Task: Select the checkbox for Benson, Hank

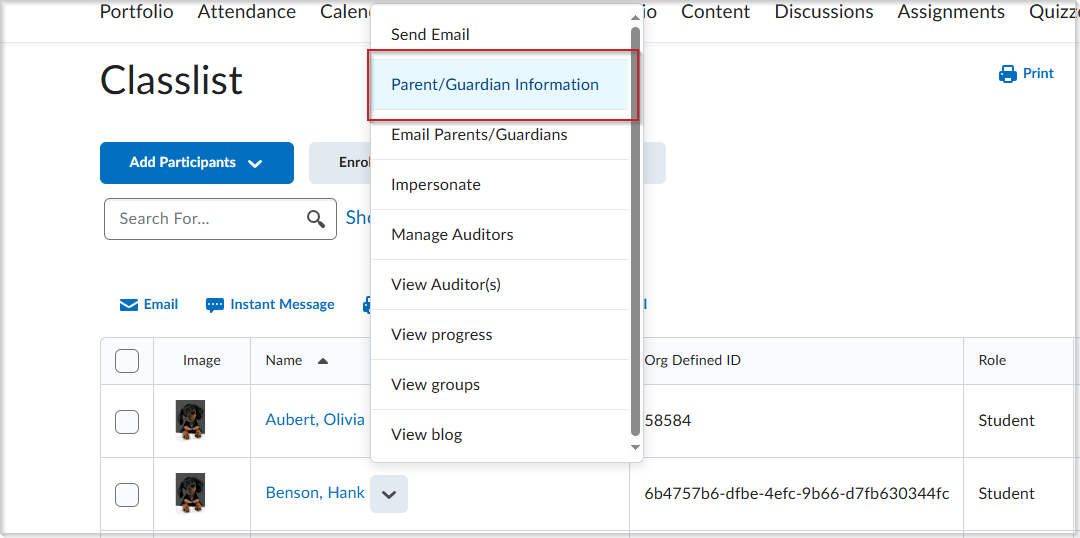Action: [127, 494]
